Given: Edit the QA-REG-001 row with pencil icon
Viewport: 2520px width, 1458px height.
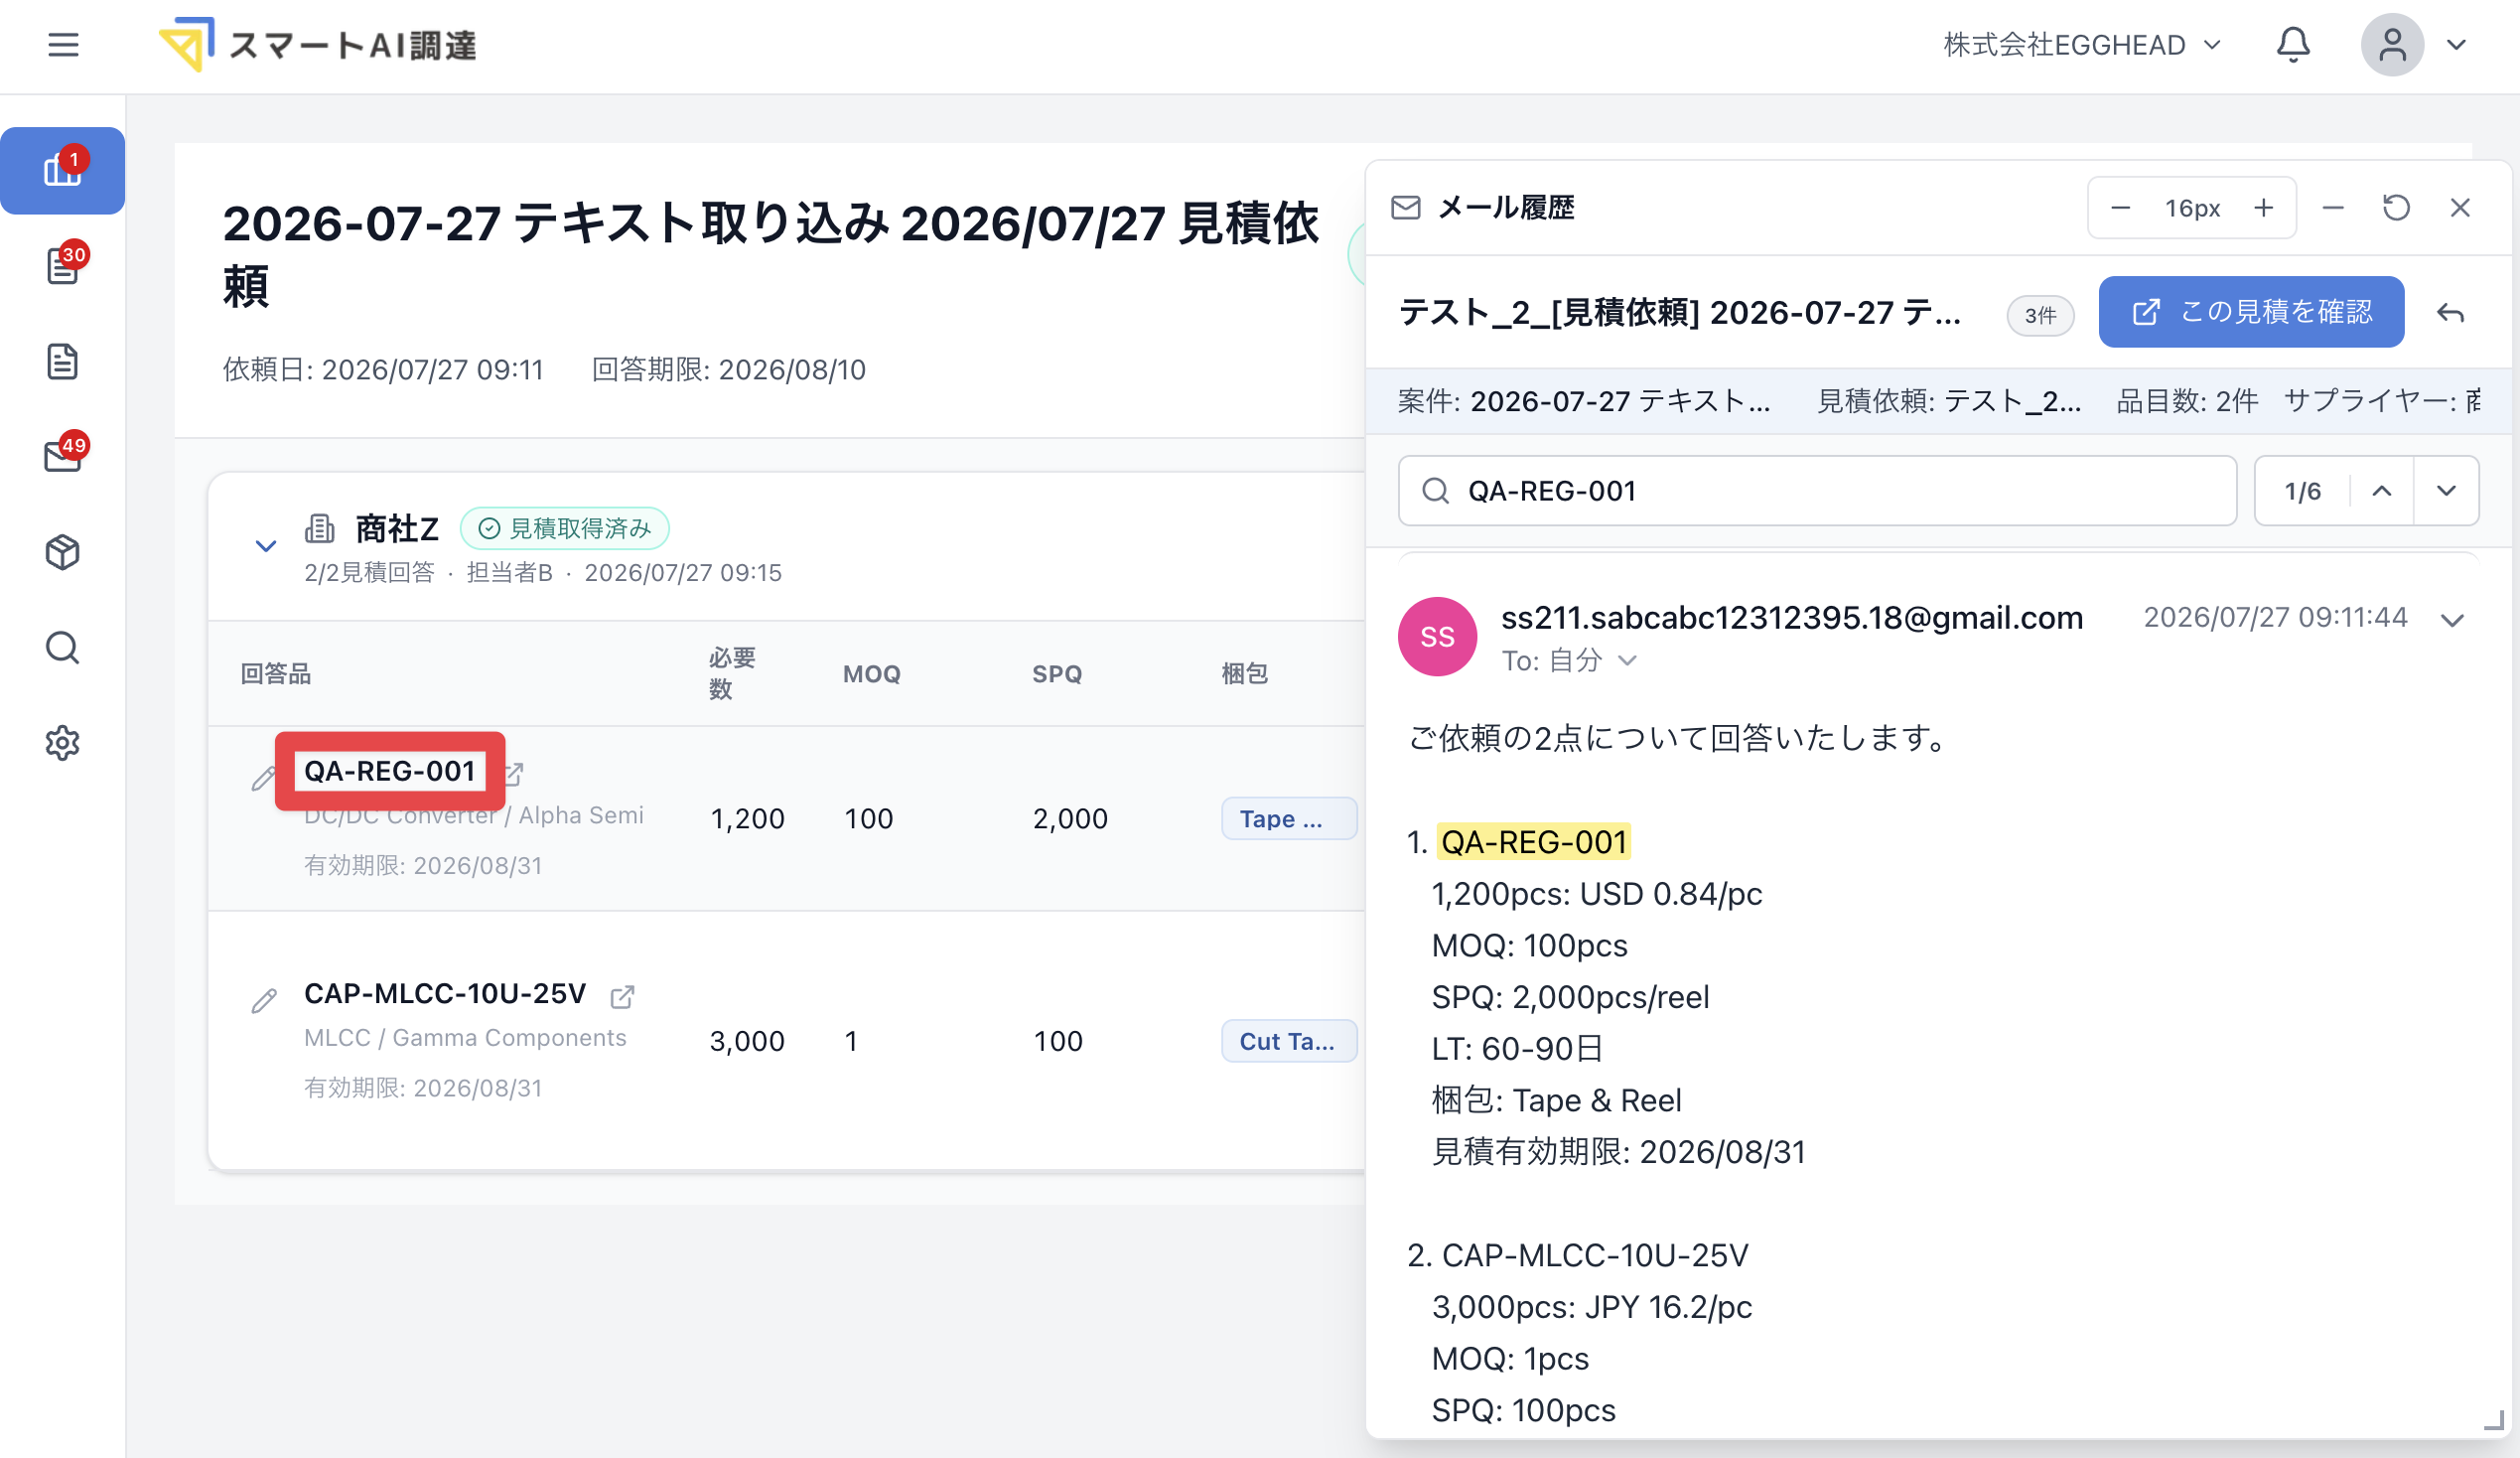Looking at the screenshot, I should point(264,778).
